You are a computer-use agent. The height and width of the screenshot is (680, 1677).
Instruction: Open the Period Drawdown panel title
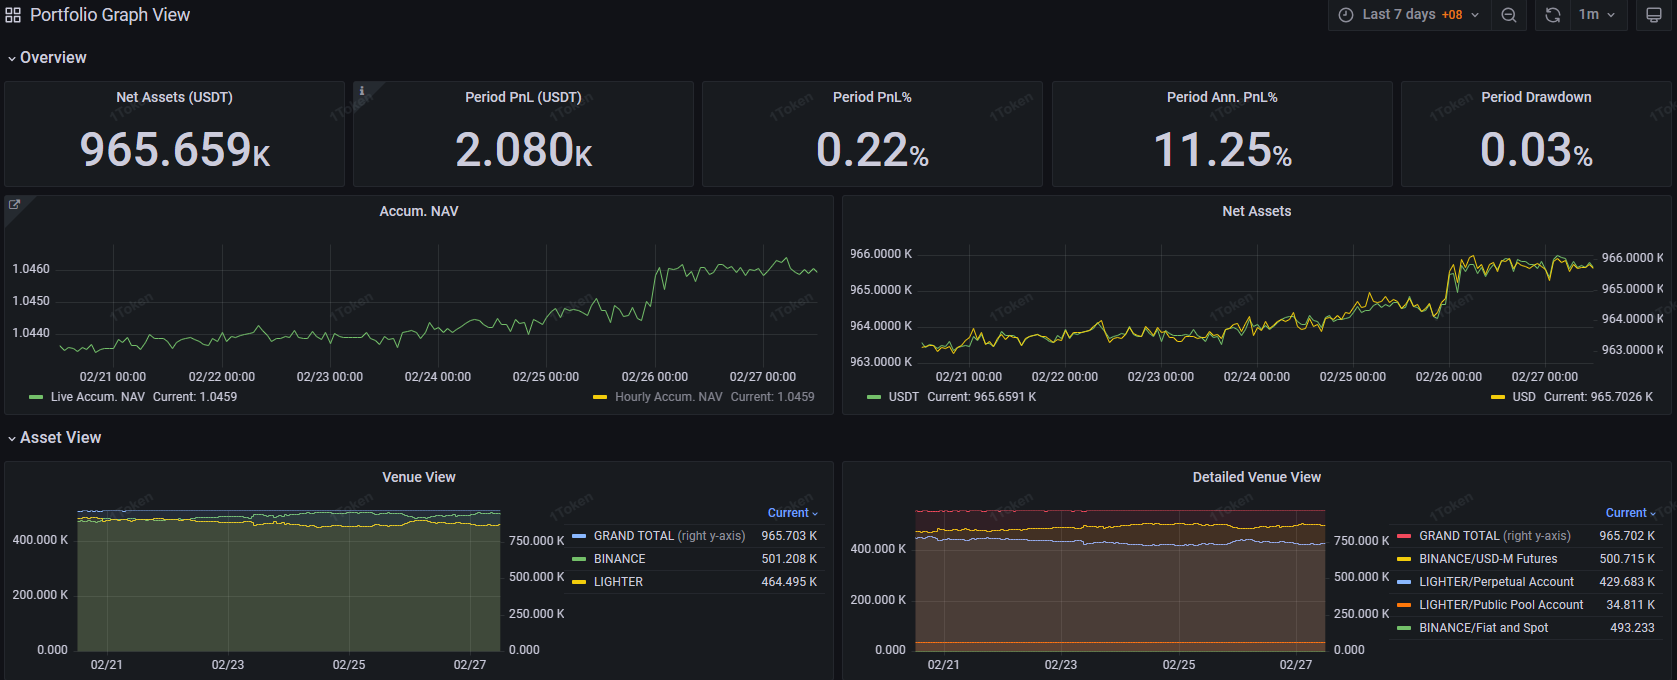coord(1536,97)
